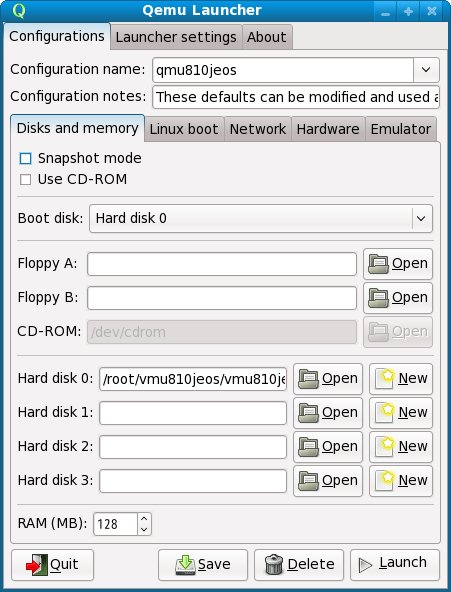Open file browser for Floppy B

(398, 298)
